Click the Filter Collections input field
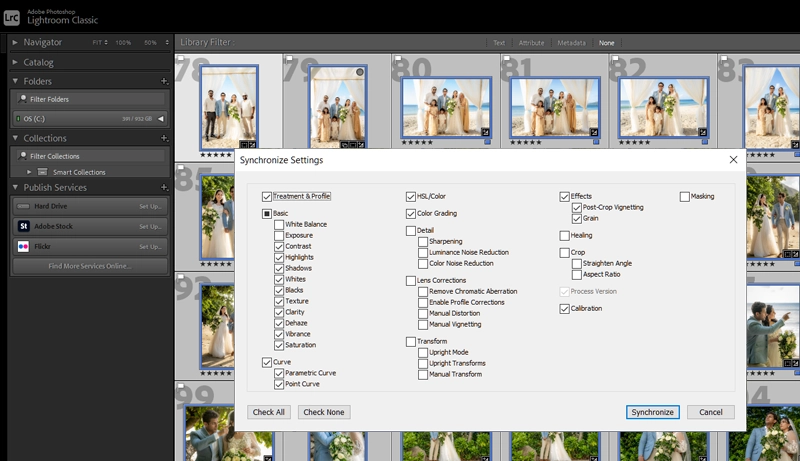 [x=90, y=156]
